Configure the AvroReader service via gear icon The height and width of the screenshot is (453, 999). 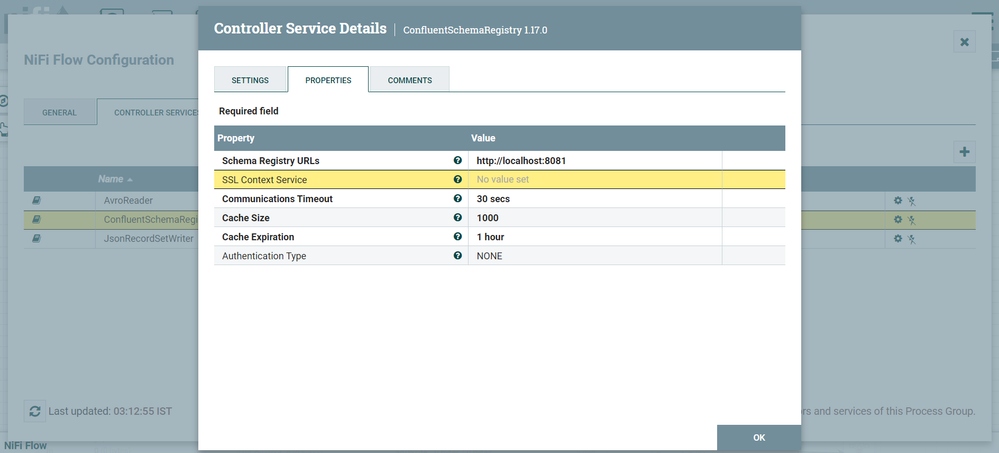(x=898, y=201)
